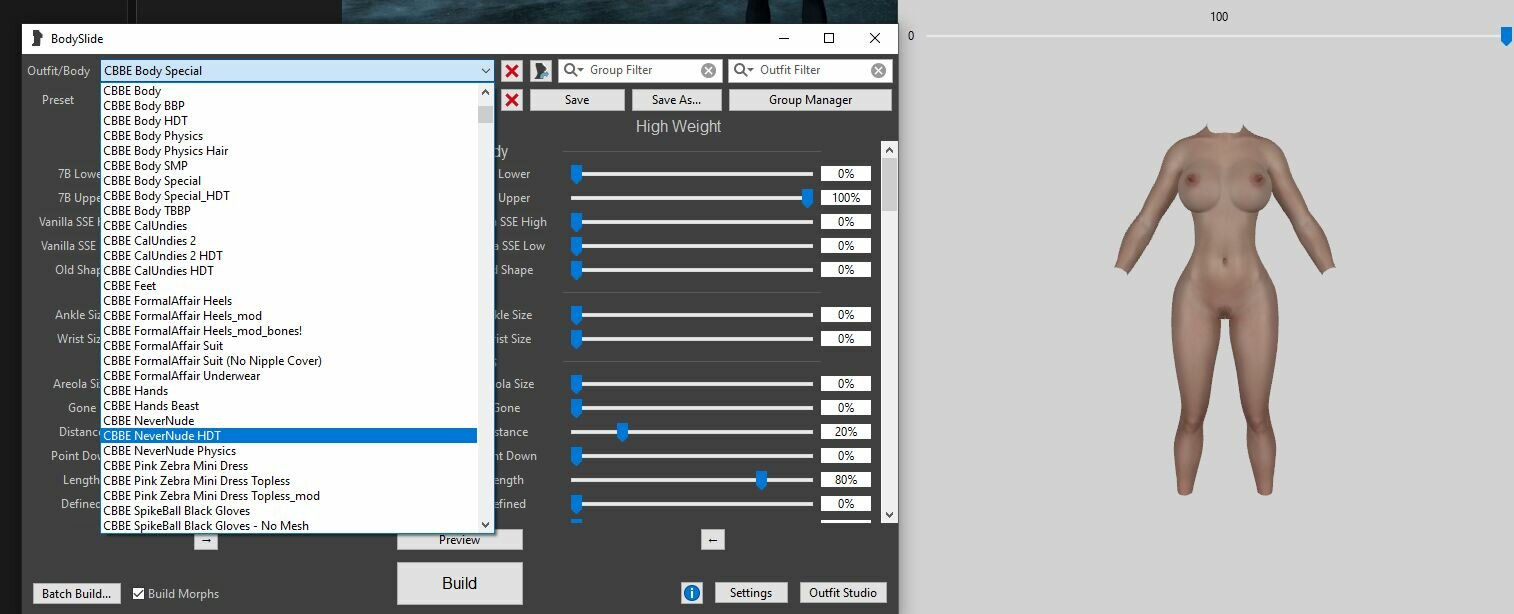Select CBBE NeverNude HDT entry
The height and width of the screenshot is (614, 1514).
(x=288, y=435)
